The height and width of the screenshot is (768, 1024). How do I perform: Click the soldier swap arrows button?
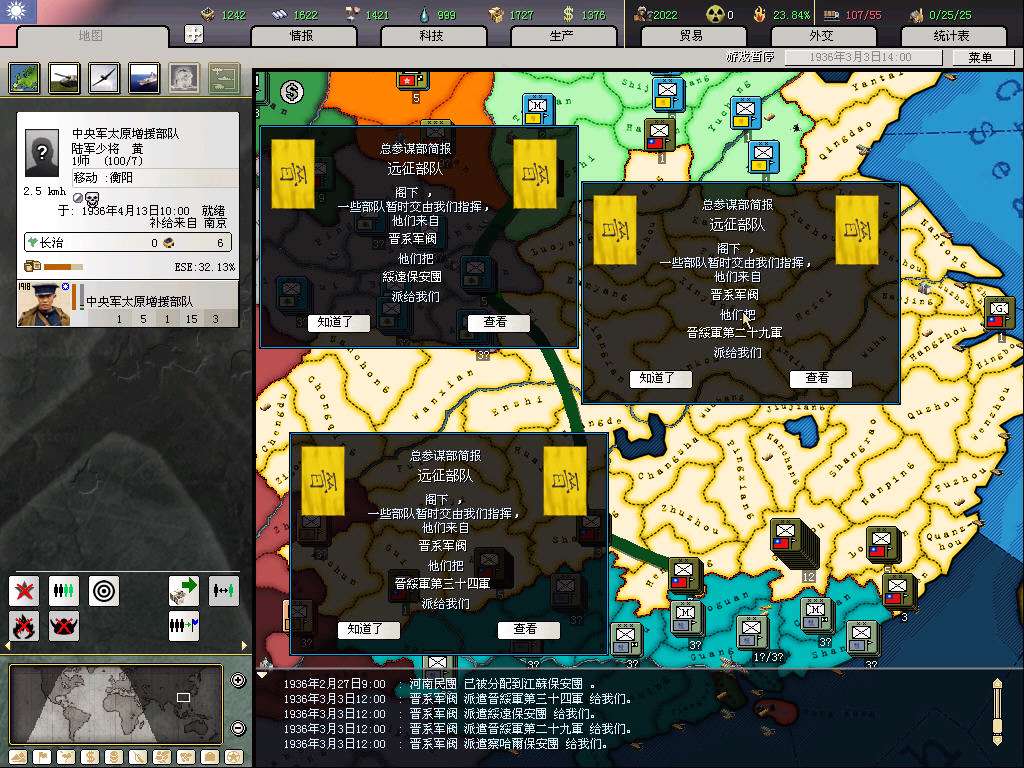tap(223, 591)
